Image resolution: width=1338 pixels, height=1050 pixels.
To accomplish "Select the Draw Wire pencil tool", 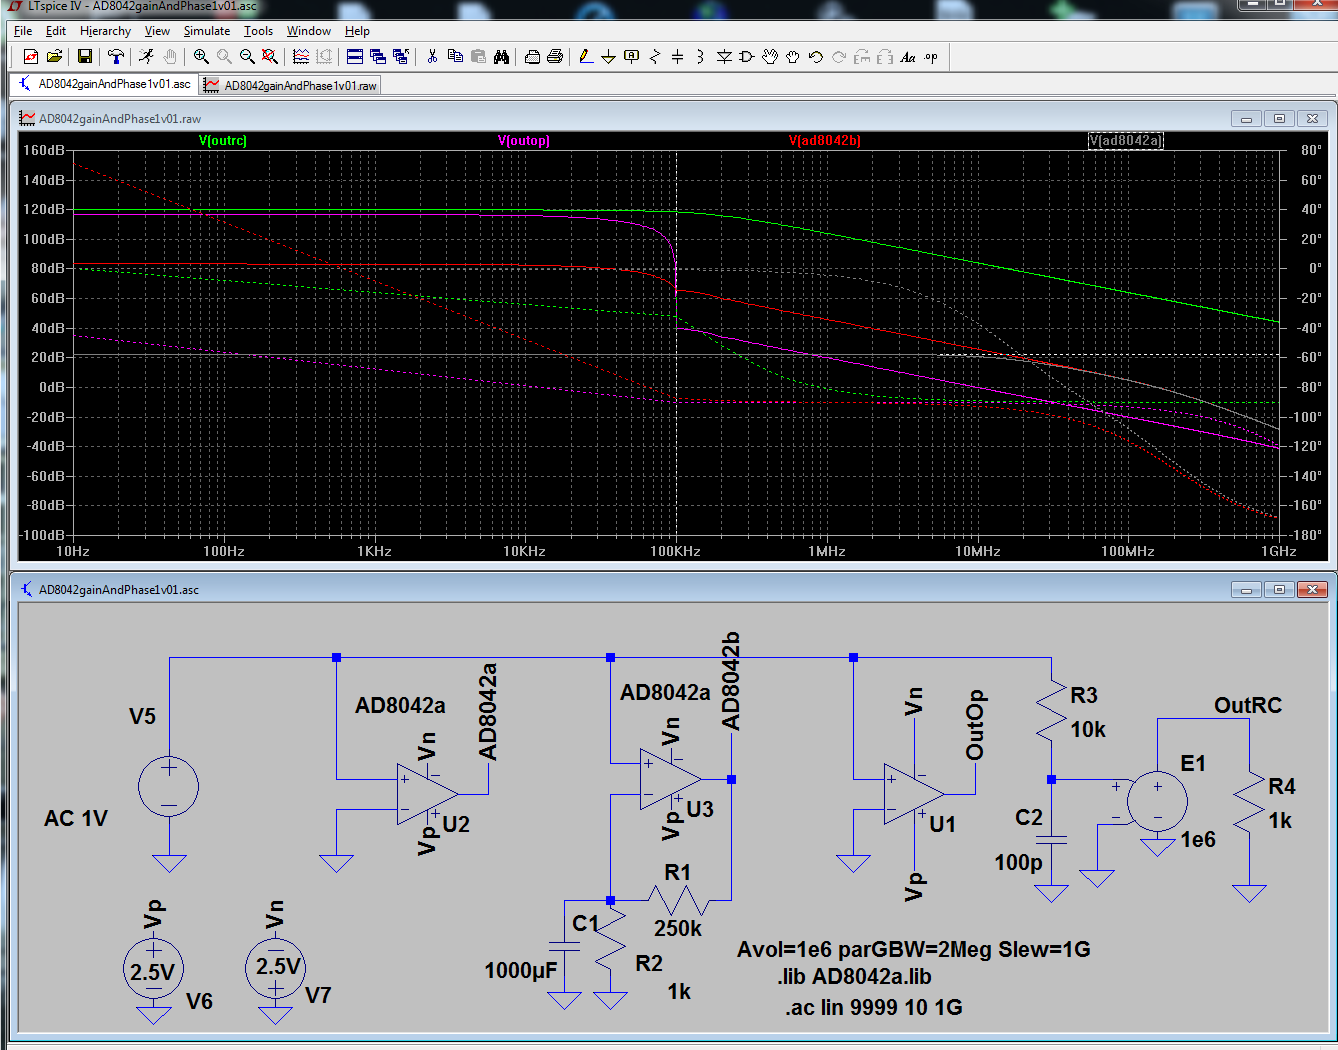I will click(x=586, y=57).
